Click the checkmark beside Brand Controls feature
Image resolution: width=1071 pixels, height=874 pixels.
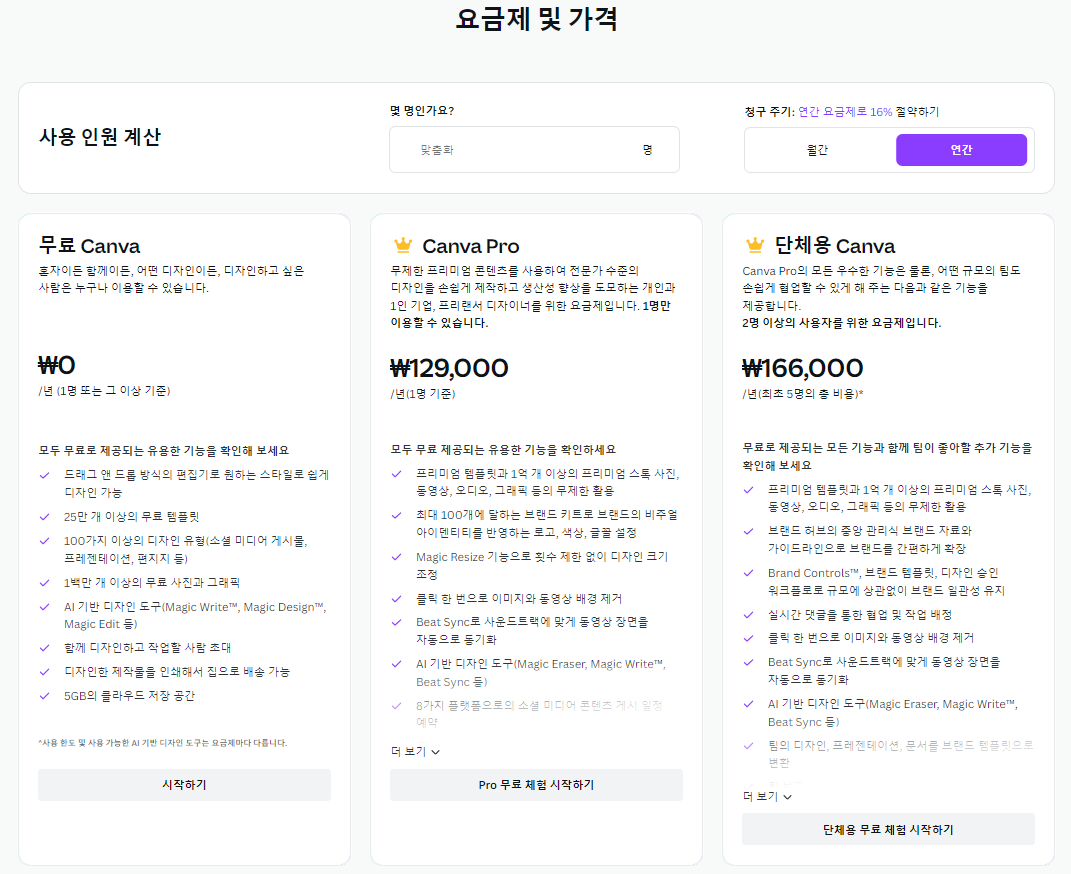(749, 573)
